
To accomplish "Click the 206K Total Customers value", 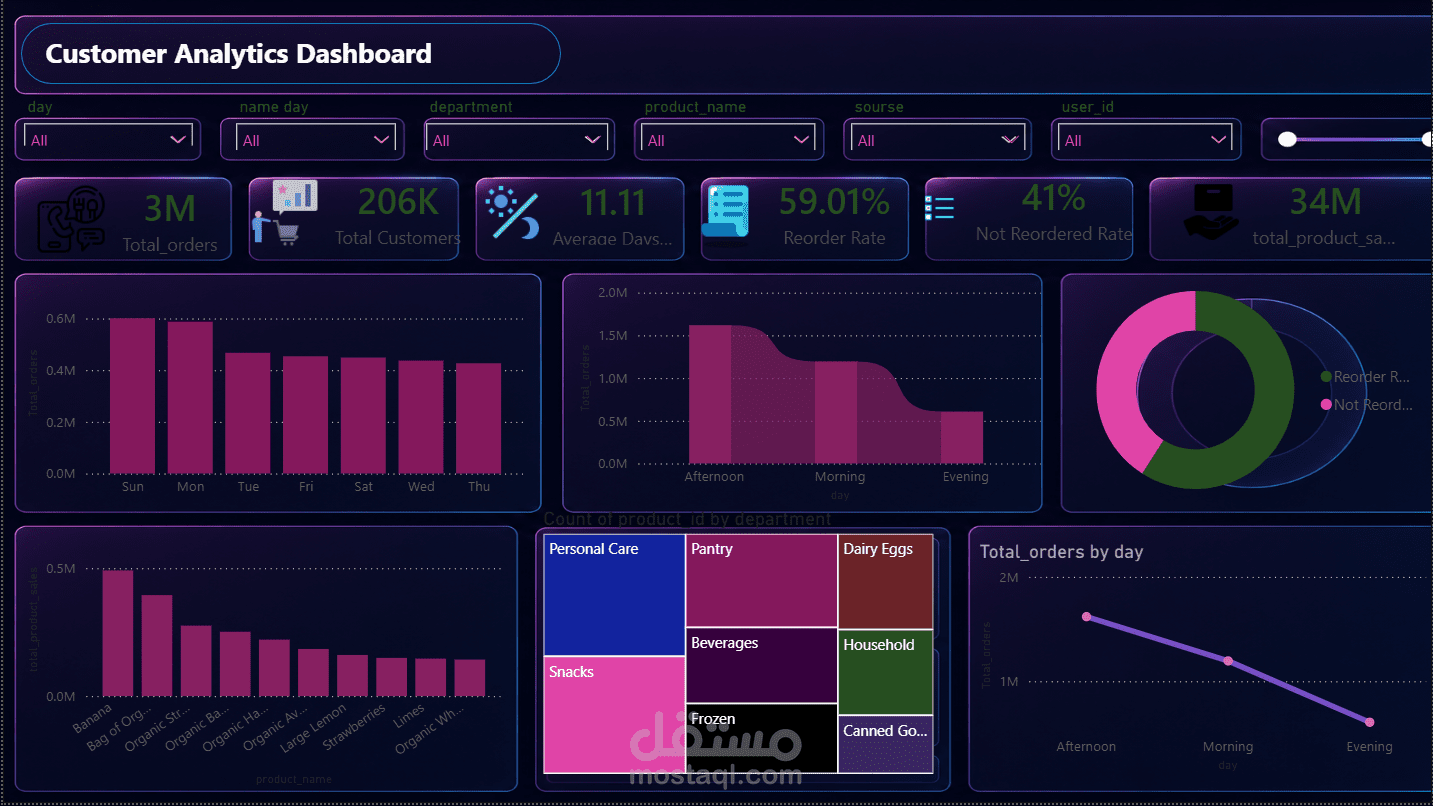I will click(x=399, y=202).
